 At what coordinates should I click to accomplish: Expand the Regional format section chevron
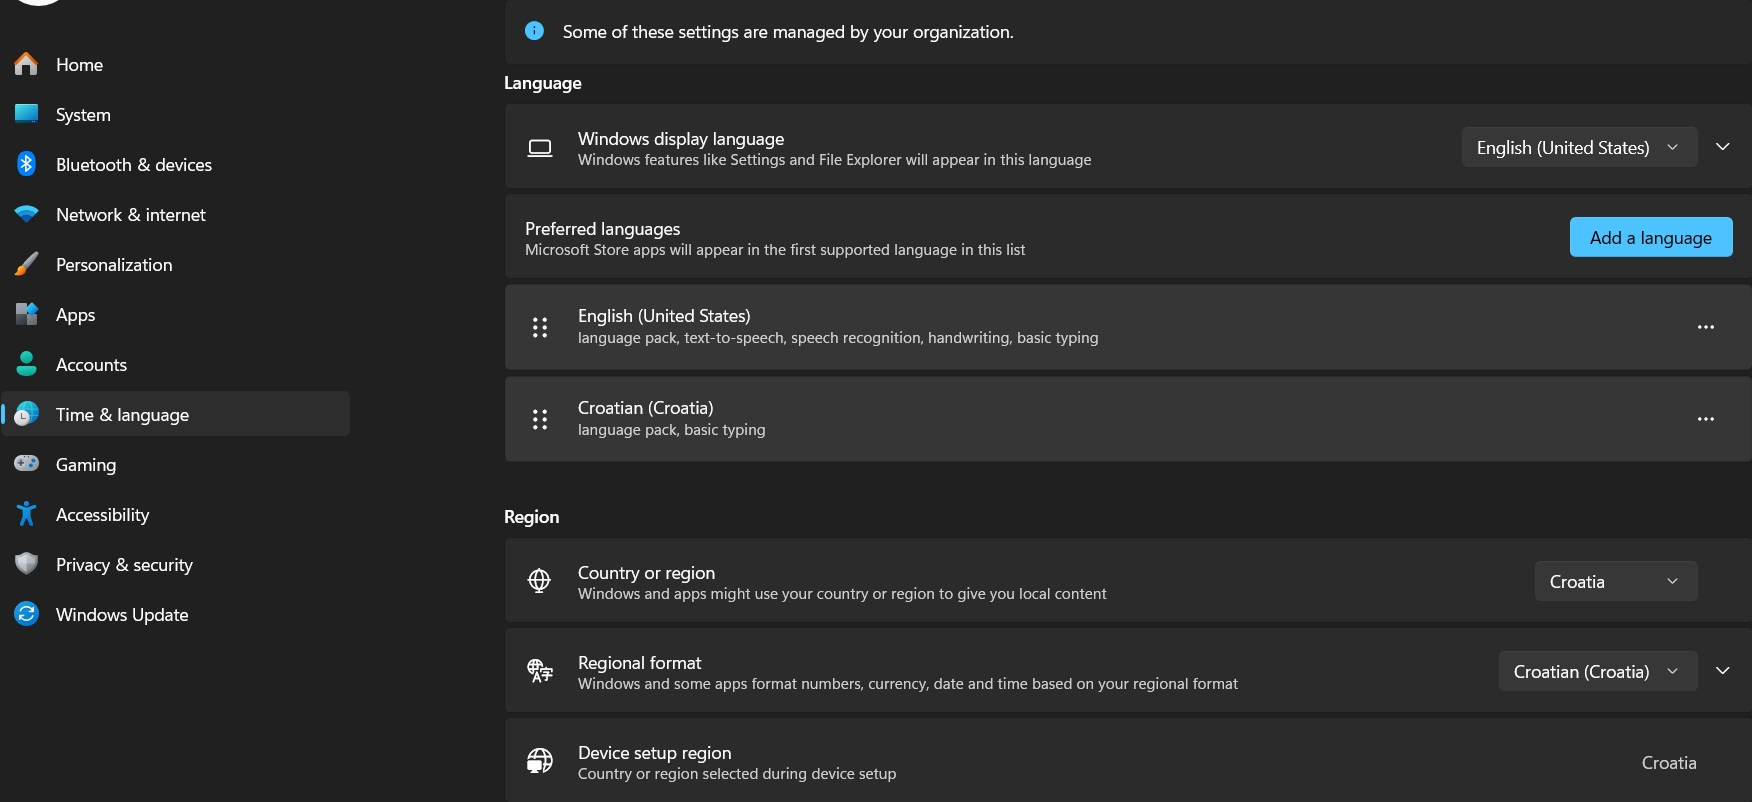click(1723, 671)
